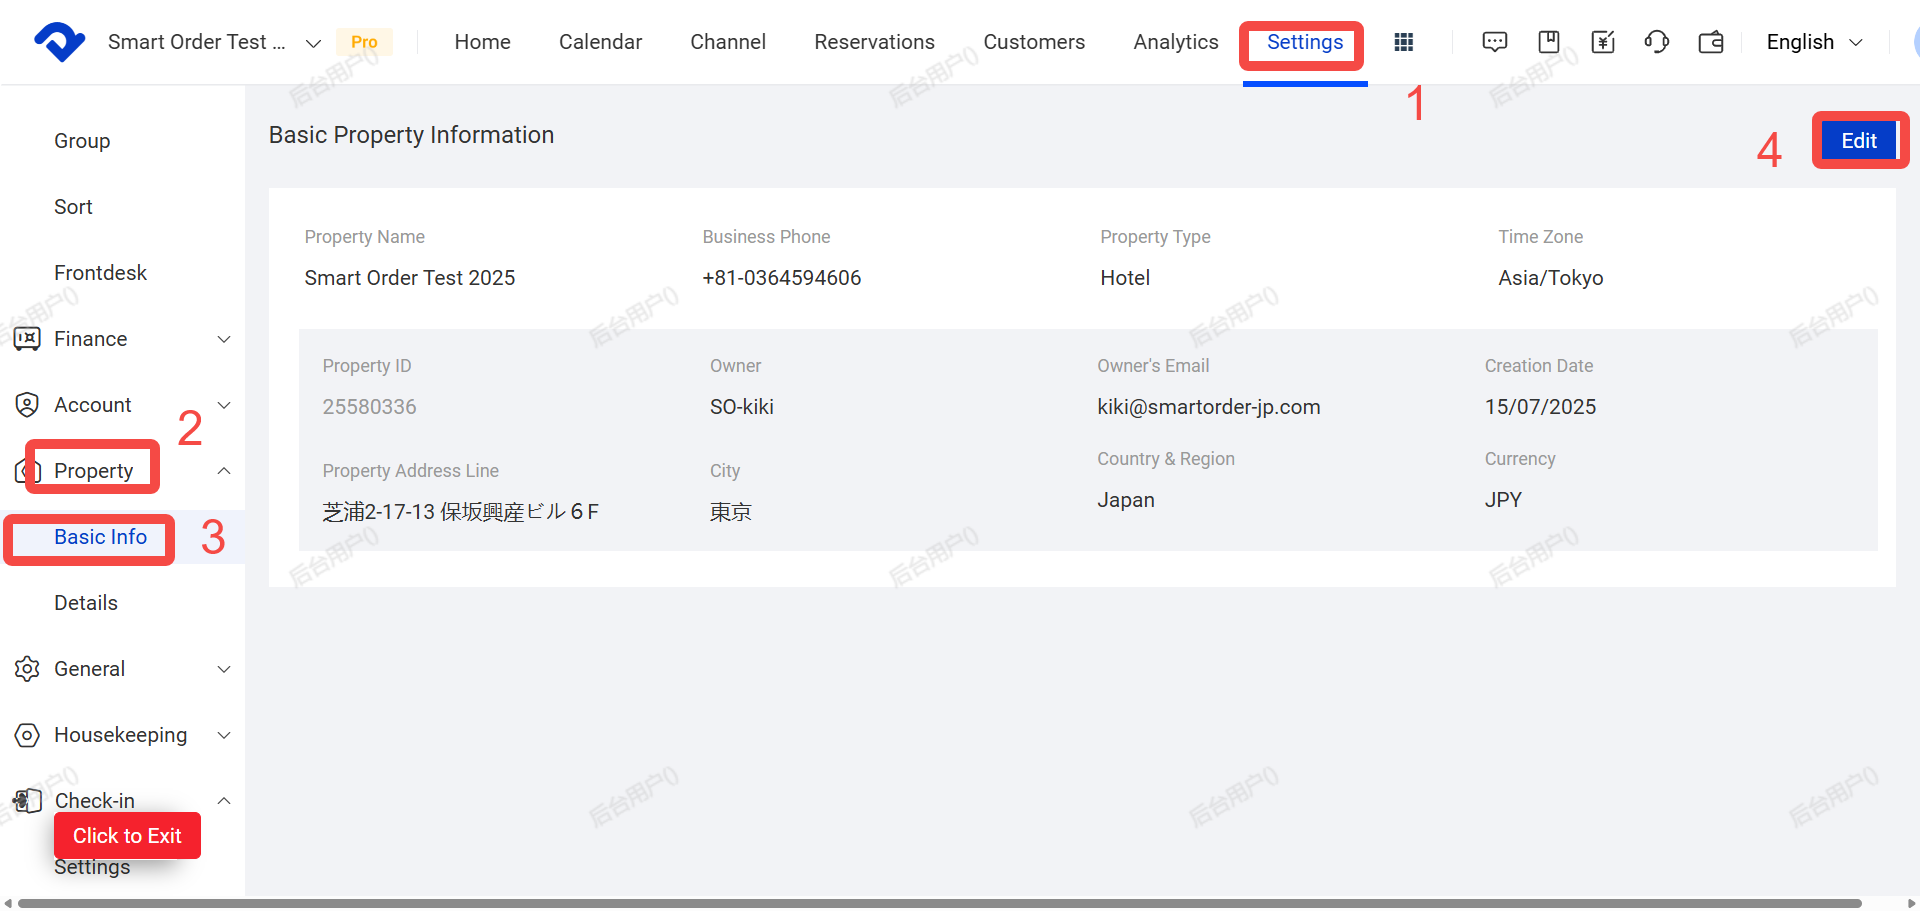
Task: Click the owner email kiki@smartorder-jp.com
Action: click(1209, 407)
